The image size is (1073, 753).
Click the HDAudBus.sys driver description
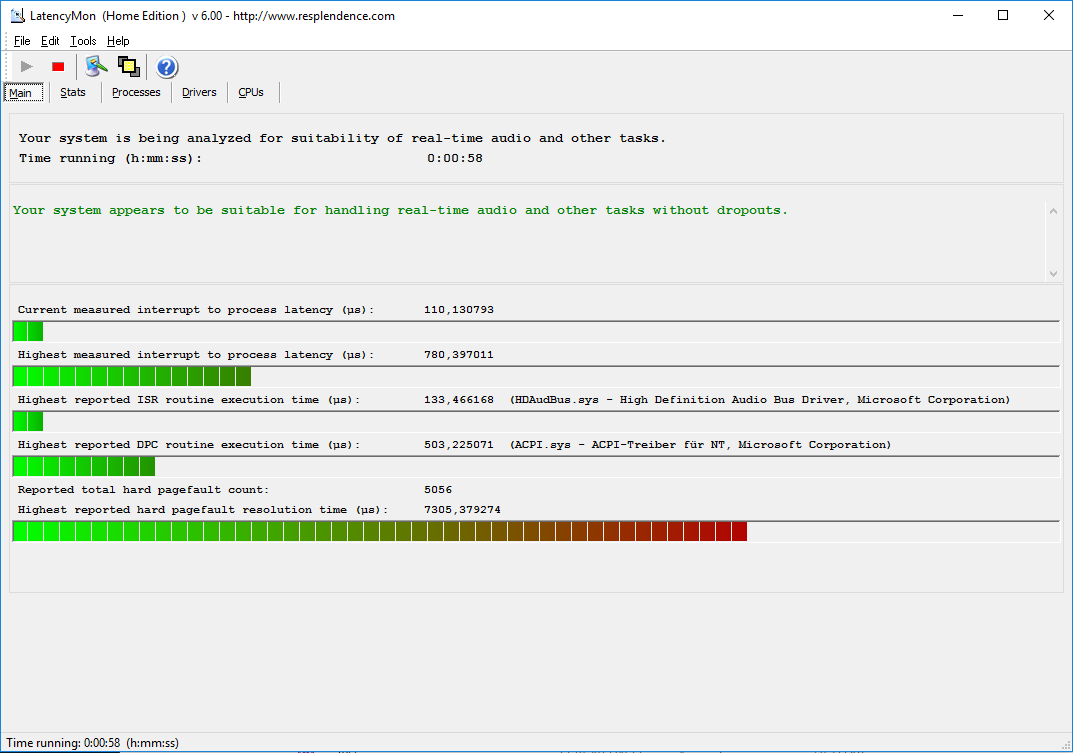[x=760, y=400]
